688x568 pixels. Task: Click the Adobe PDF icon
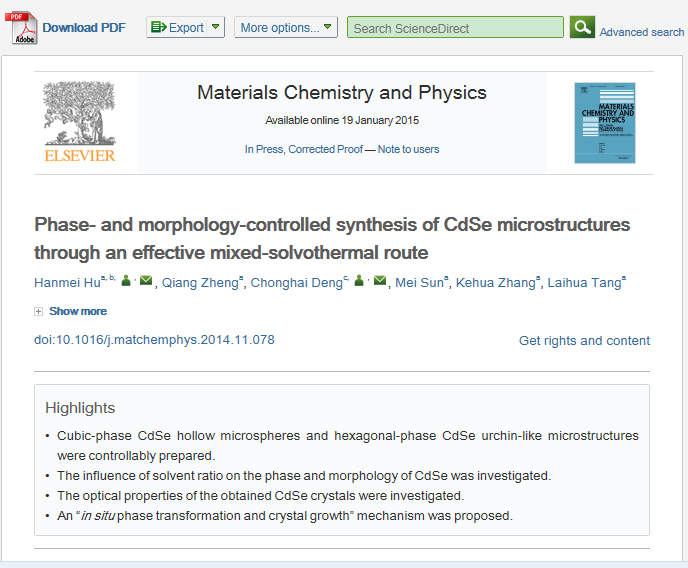click(24, 27)
